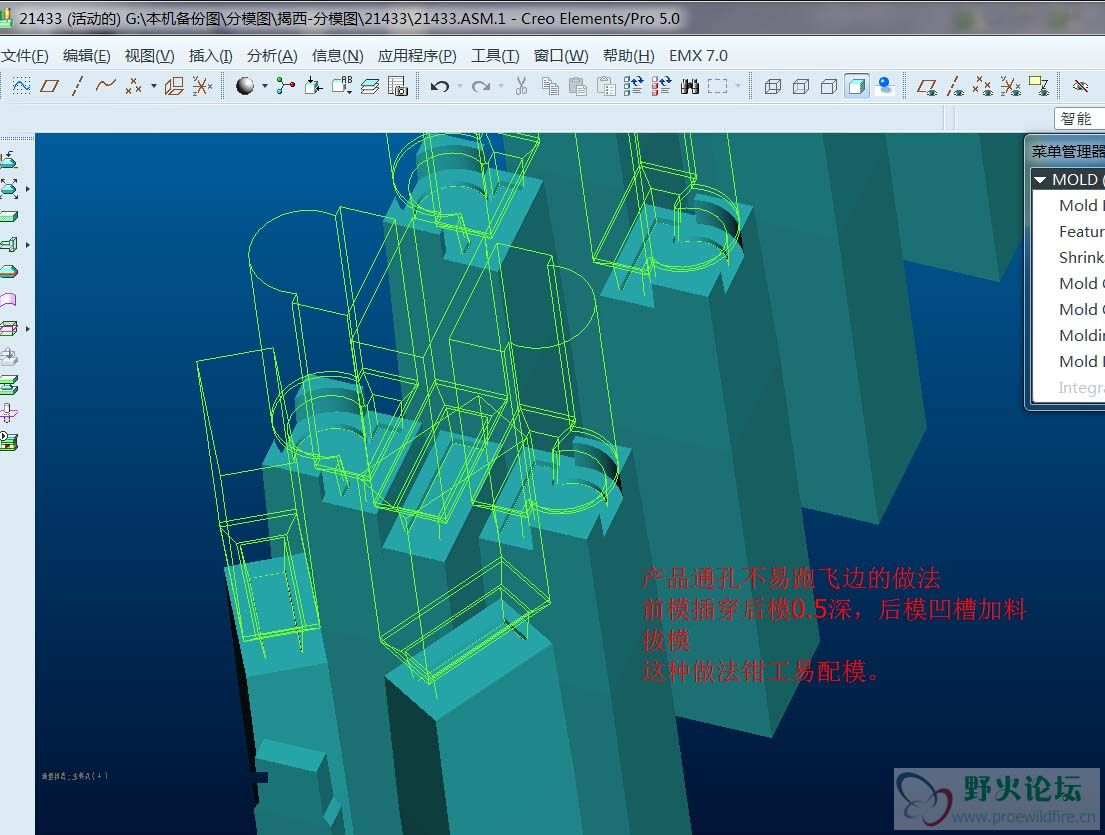This screenshot has width=1105, height=835.
Task: Open the layers icon
Action: (370, 86)
